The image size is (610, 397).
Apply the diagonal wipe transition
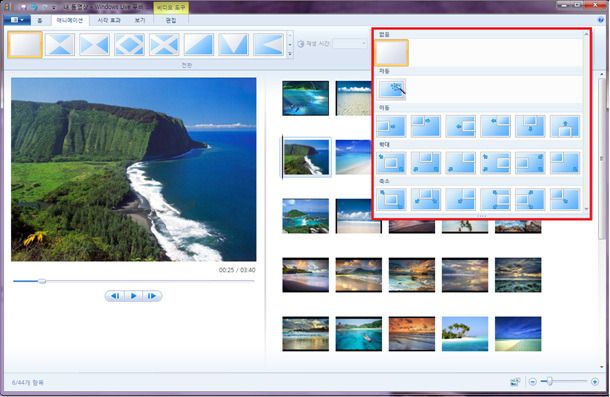click(199, 44)
